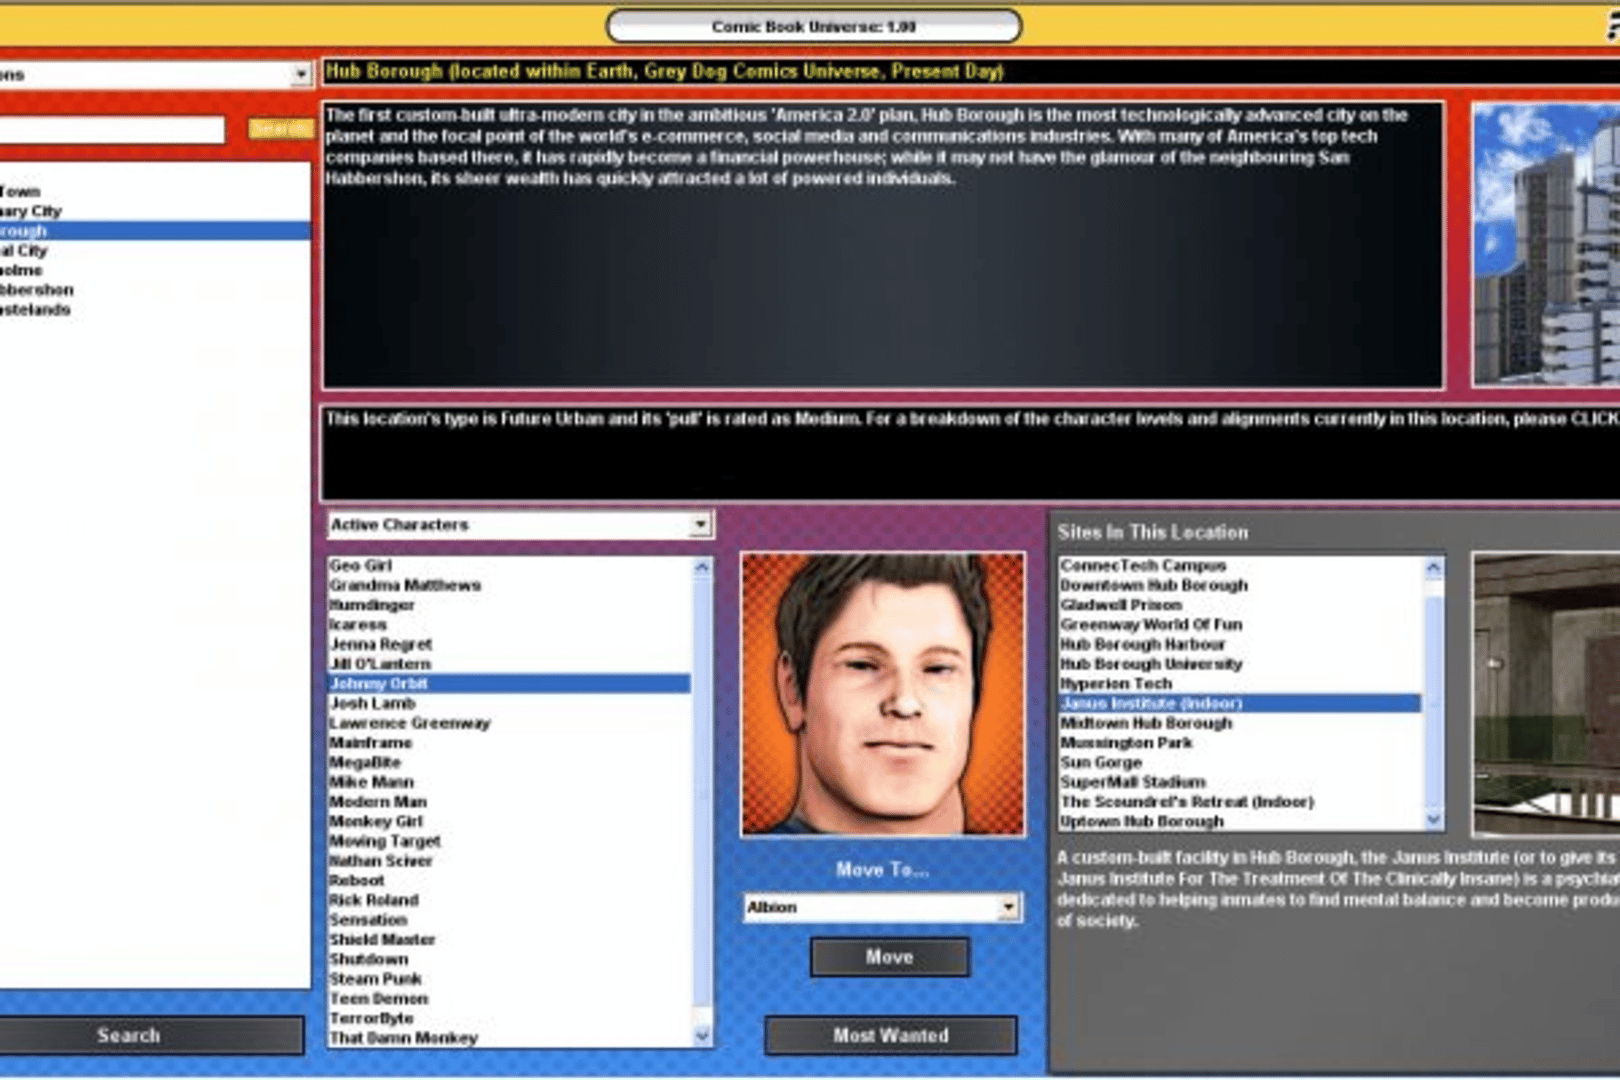
Task: Click the small yellow Search button
Action: [x=280, y=129]
